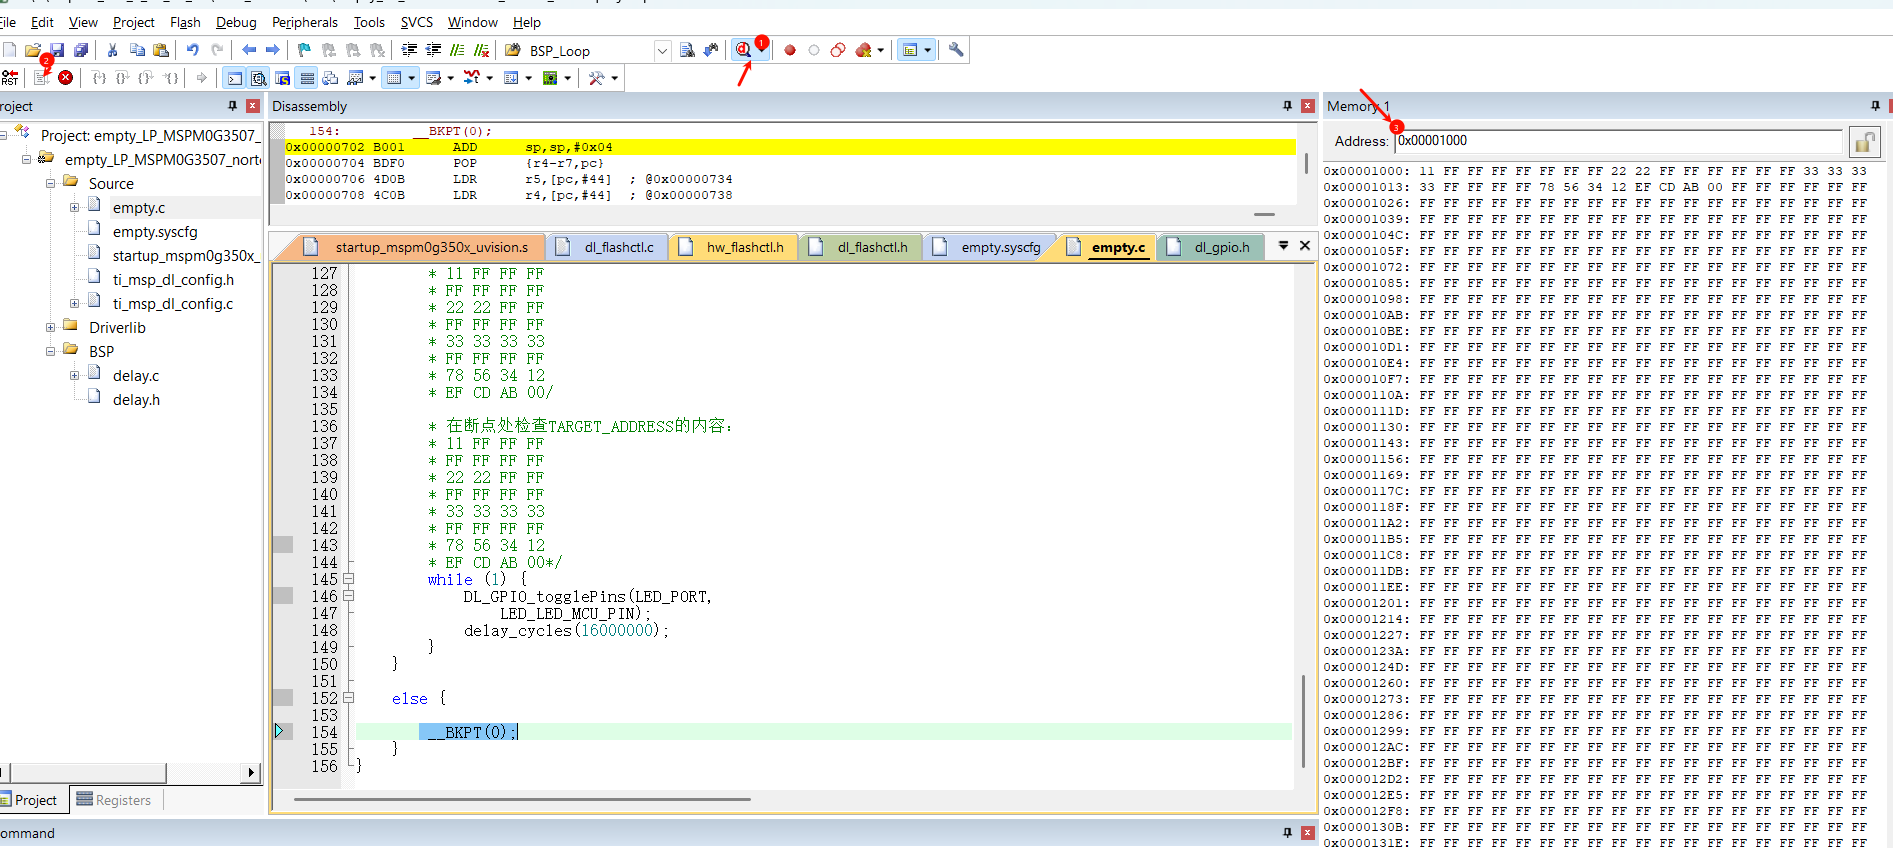Open the Debug menu
Viewport: 1893px width, 848px height.
[x=236, y=22]
